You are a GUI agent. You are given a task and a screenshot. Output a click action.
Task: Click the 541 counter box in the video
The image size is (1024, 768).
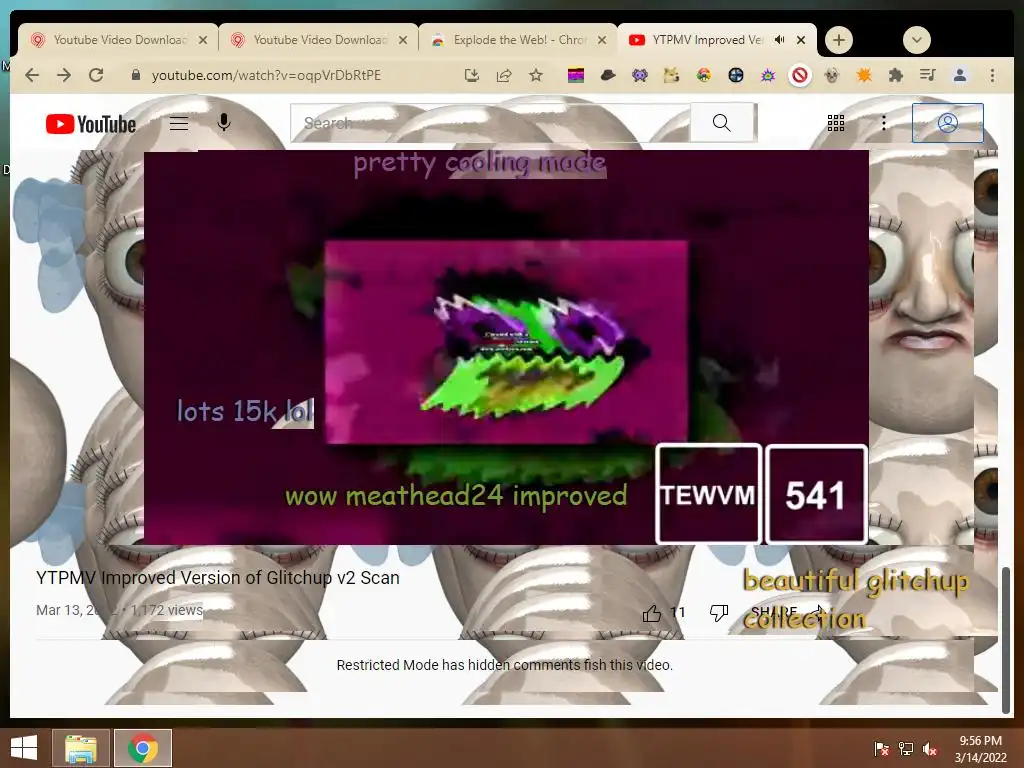pyautogui.click(x=816, y=494)
